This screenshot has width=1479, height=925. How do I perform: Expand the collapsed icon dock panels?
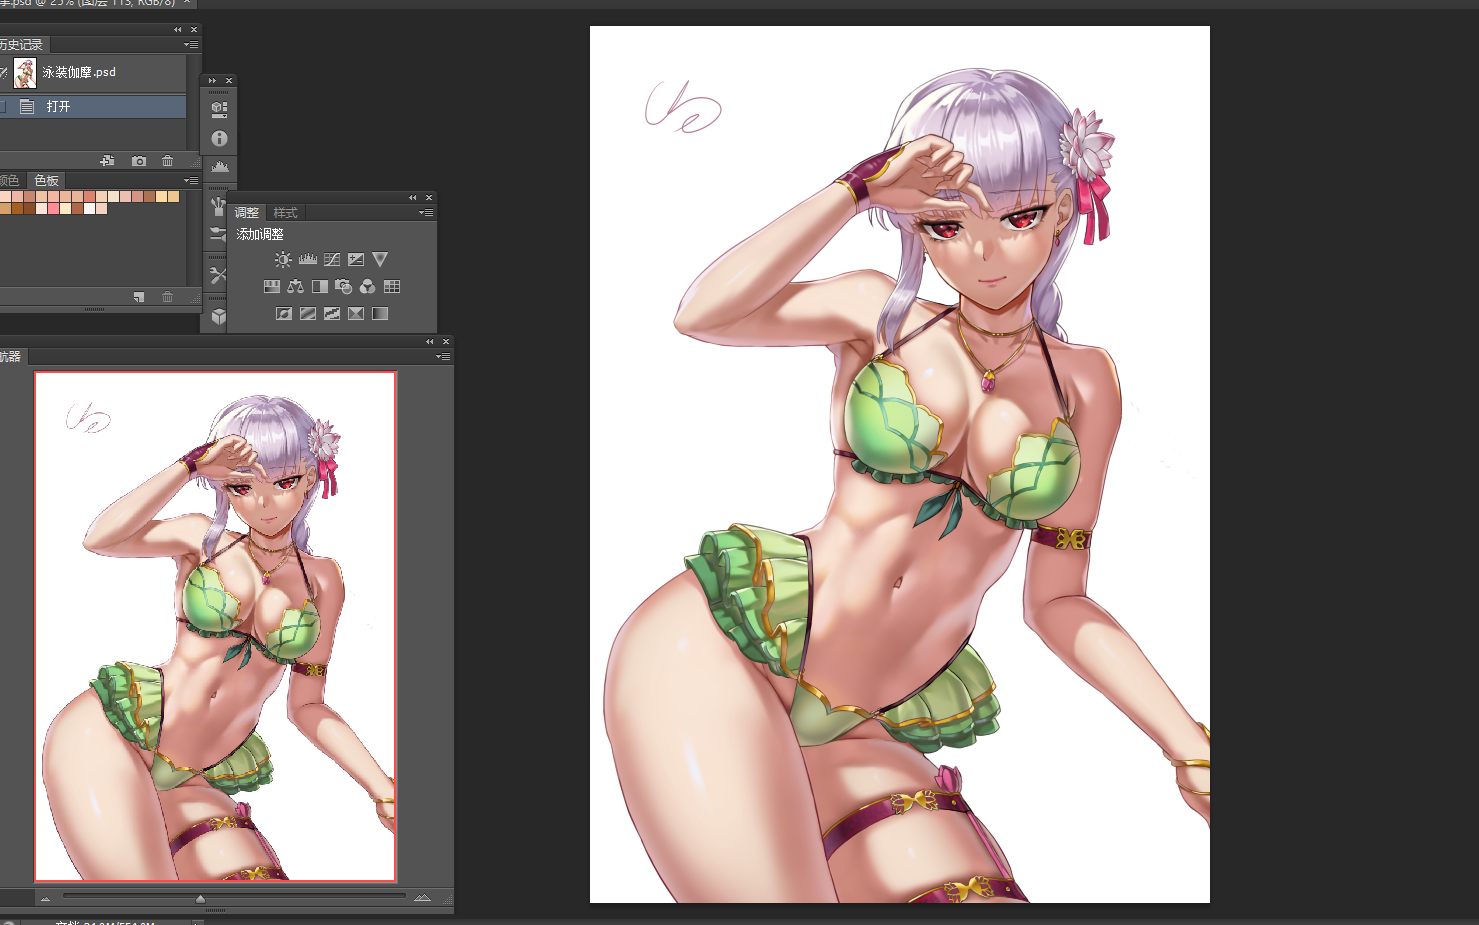(x=212, y=80)
